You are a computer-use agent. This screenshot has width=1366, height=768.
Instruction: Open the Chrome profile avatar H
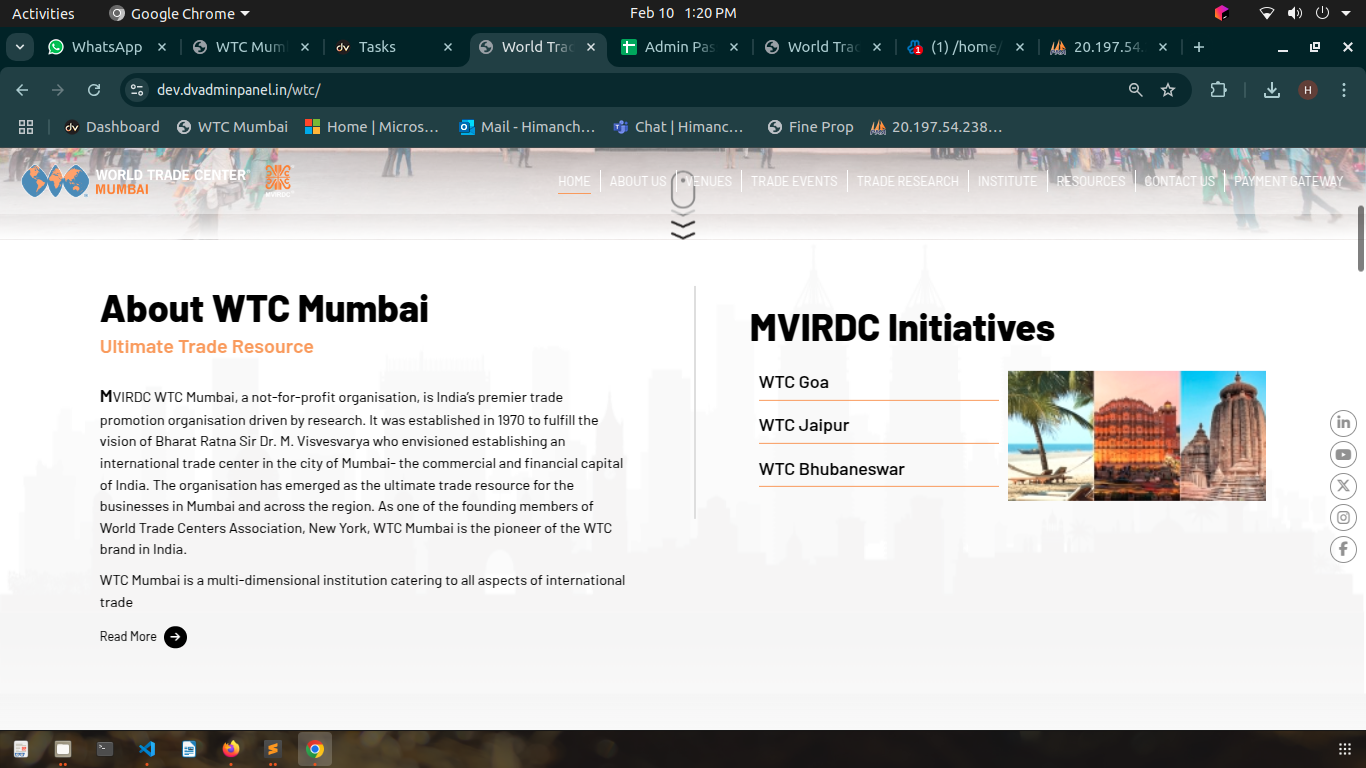click(x=1308, y=90)
